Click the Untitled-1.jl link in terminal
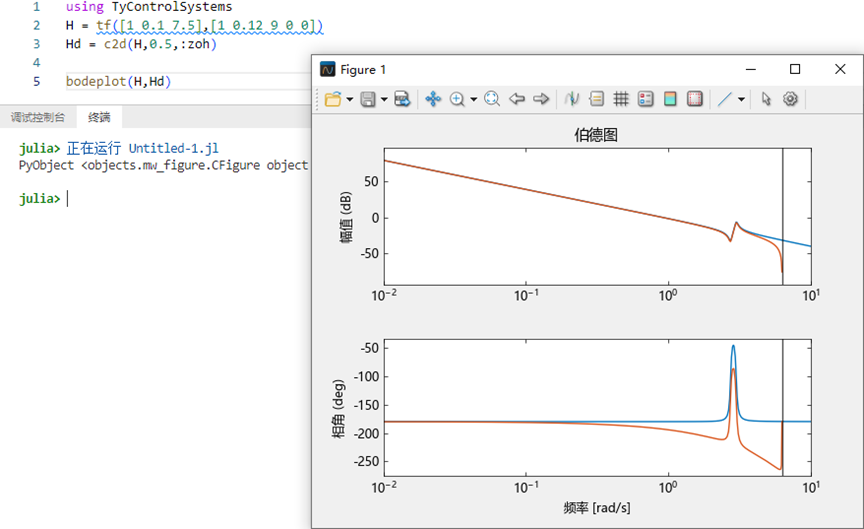The height and width of the screenshot is (529, 864). coord(174,148)
